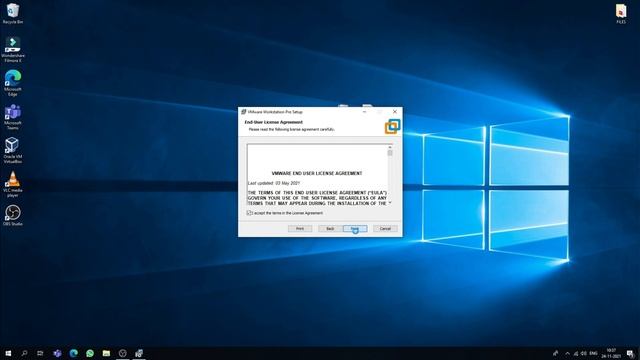Open taskbar Search
Image resolution: width=640 pixels, height=360 pixels.
click(24, 353)
